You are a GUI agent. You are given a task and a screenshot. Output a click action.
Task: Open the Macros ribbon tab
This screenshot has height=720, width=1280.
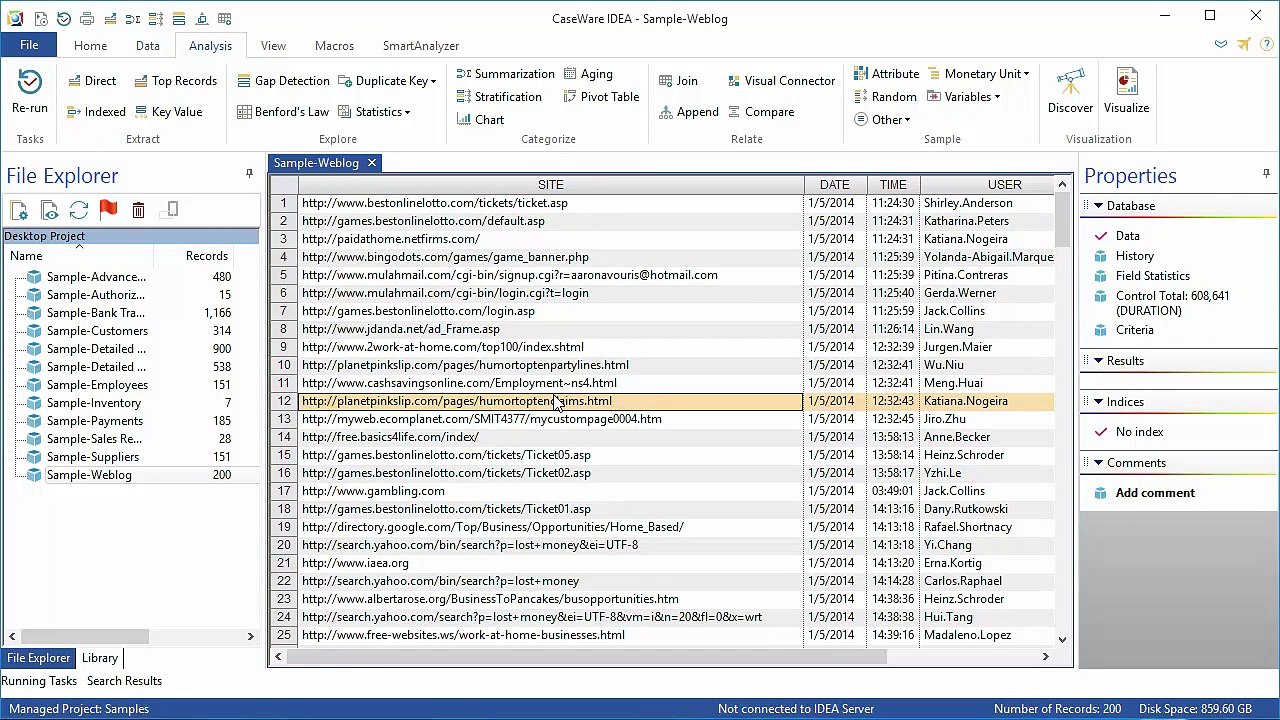point(334,46)
